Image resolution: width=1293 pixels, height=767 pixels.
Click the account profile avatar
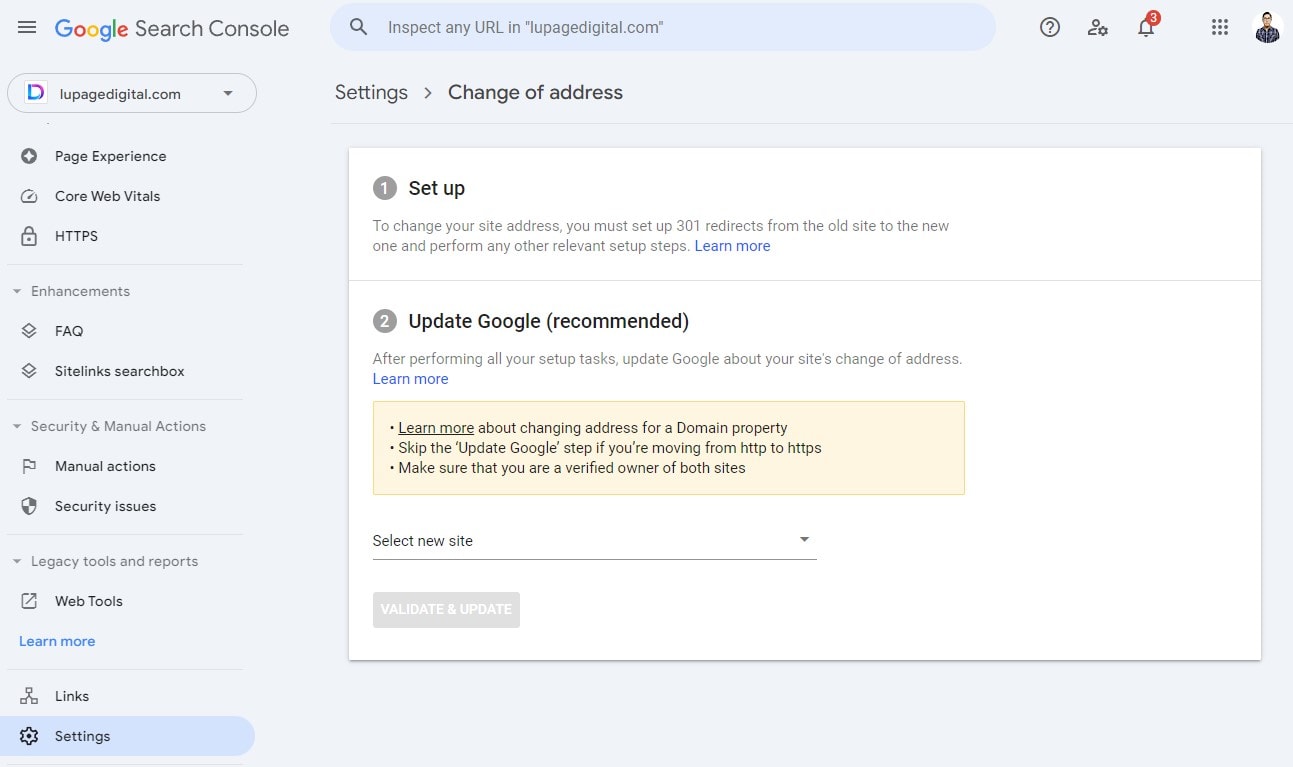(x=1267, y=28)
